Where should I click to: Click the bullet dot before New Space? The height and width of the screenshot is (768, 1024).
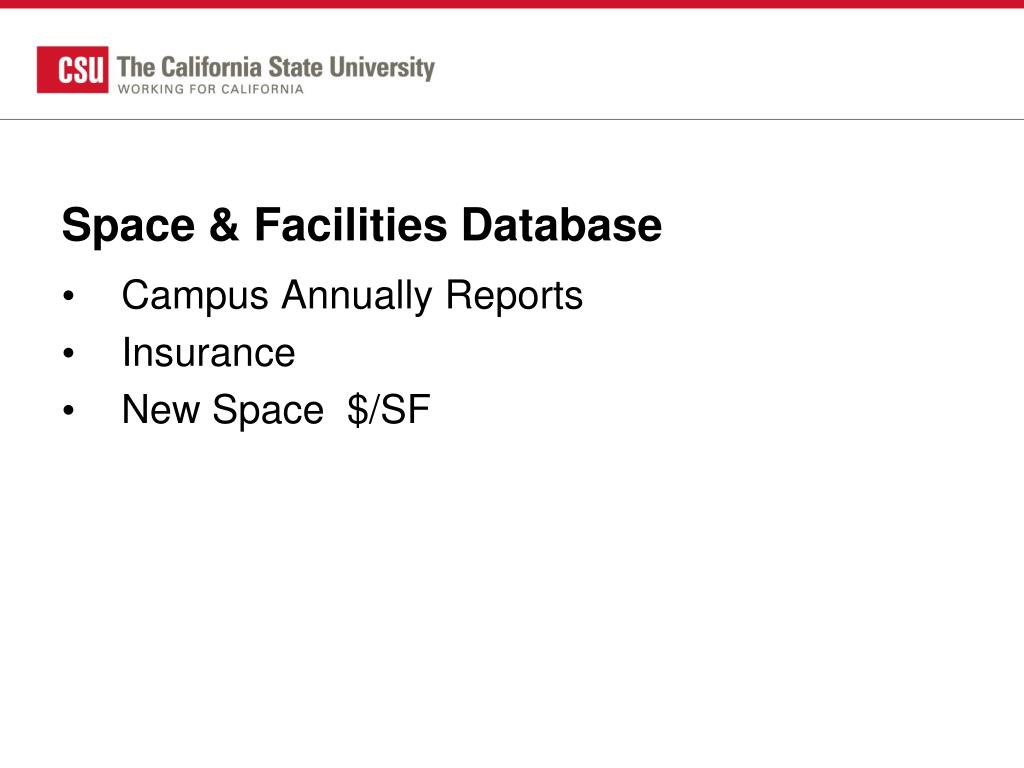click(x=68, y=412)
